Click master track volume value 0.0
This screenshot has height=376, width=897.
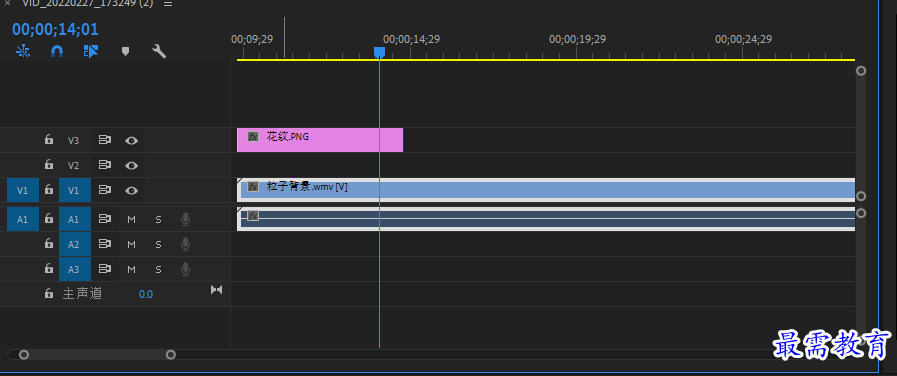pos(146,294)
